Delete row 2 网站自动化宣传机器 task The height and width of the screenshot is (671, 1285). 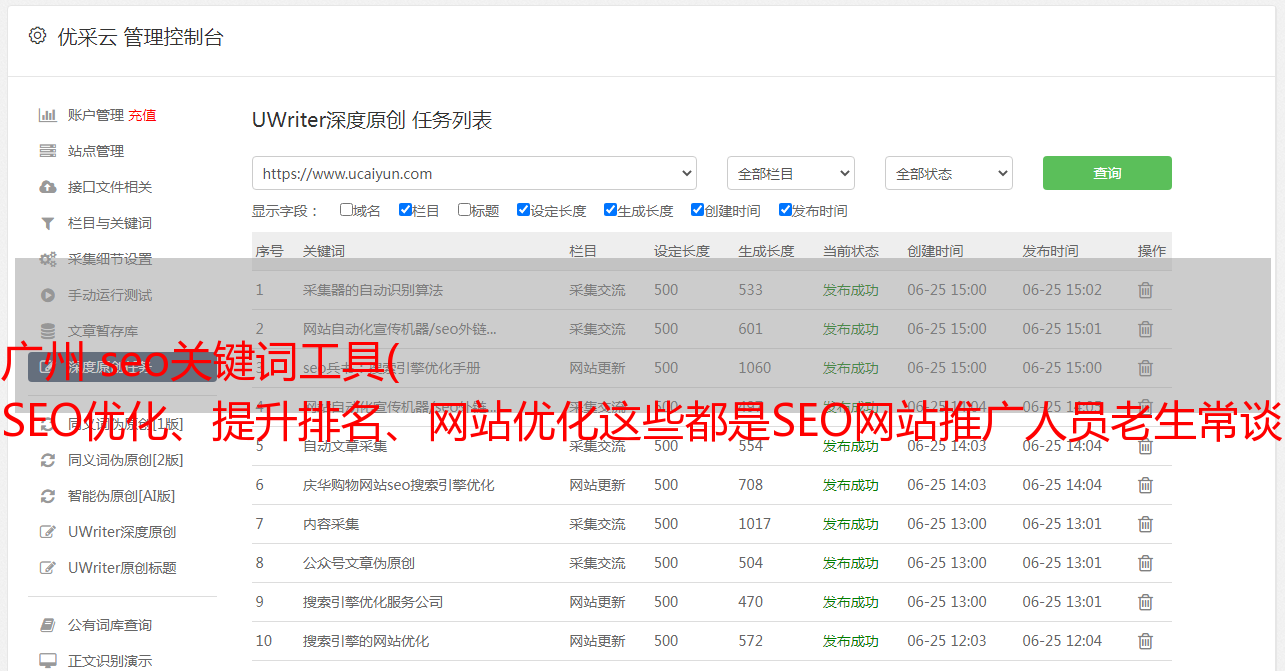pos(1146,329)
